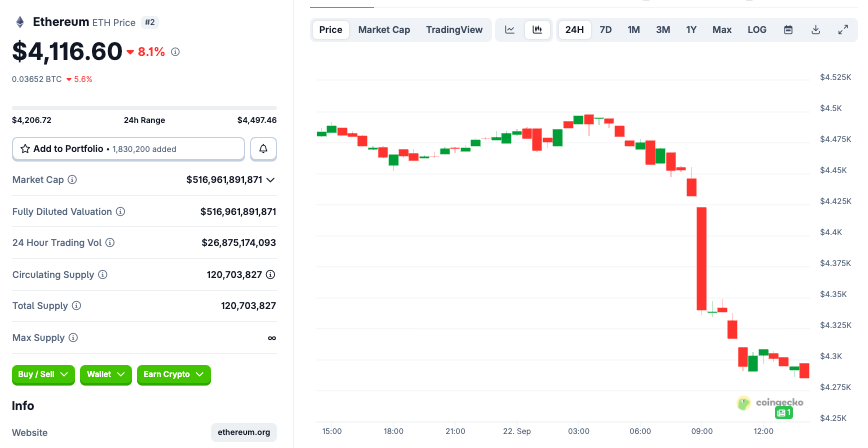This screenshot has height=448, width=868.
Task: Expand the Earn Crypto dropdown
Action: point(174,374)
